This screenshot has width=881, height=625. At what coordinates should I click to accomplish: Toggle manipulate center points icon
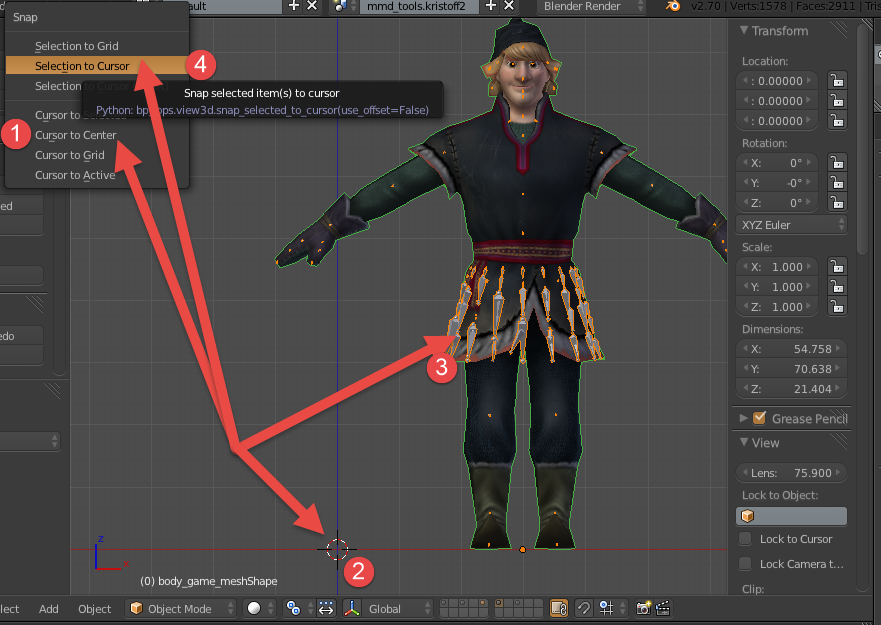click(326, 608)
